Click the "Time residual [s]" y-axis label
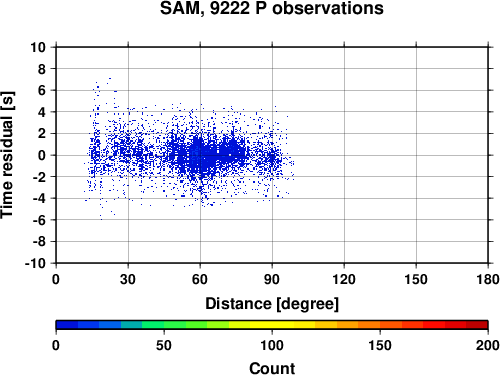 pyautogui.click(x=7, y=155)
